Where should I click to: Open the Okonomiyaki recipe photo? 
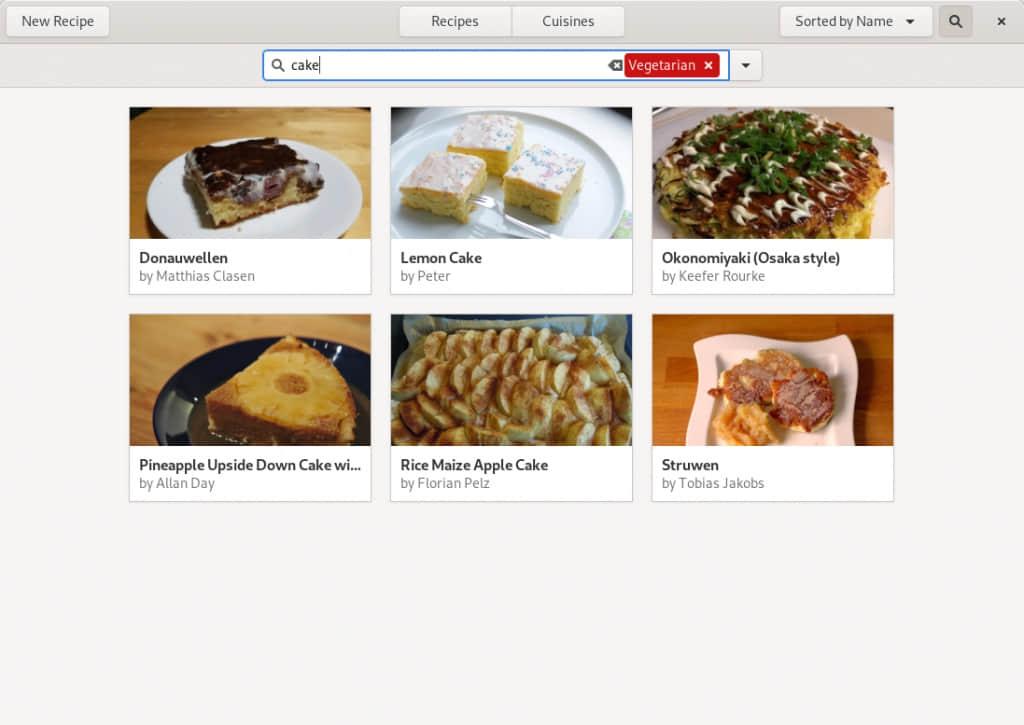click(772, 173)
